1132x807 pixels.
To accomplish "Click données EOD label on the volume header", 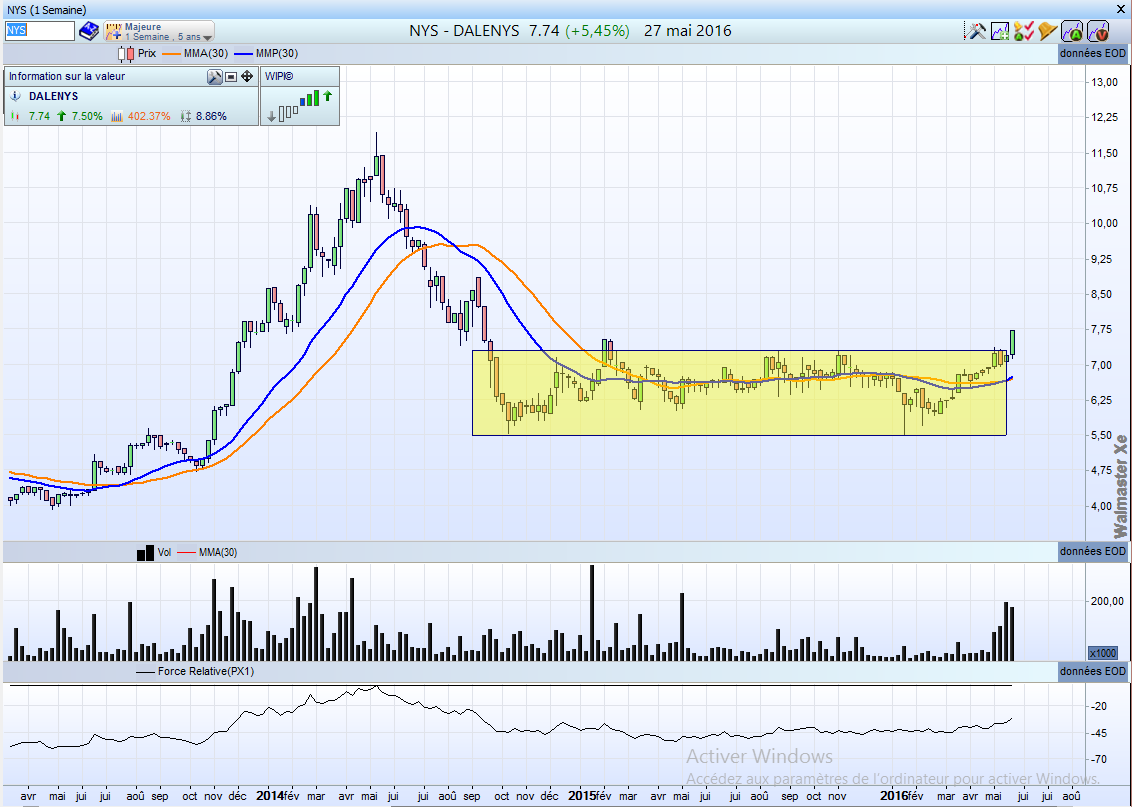I will (x=1094, y=551).
